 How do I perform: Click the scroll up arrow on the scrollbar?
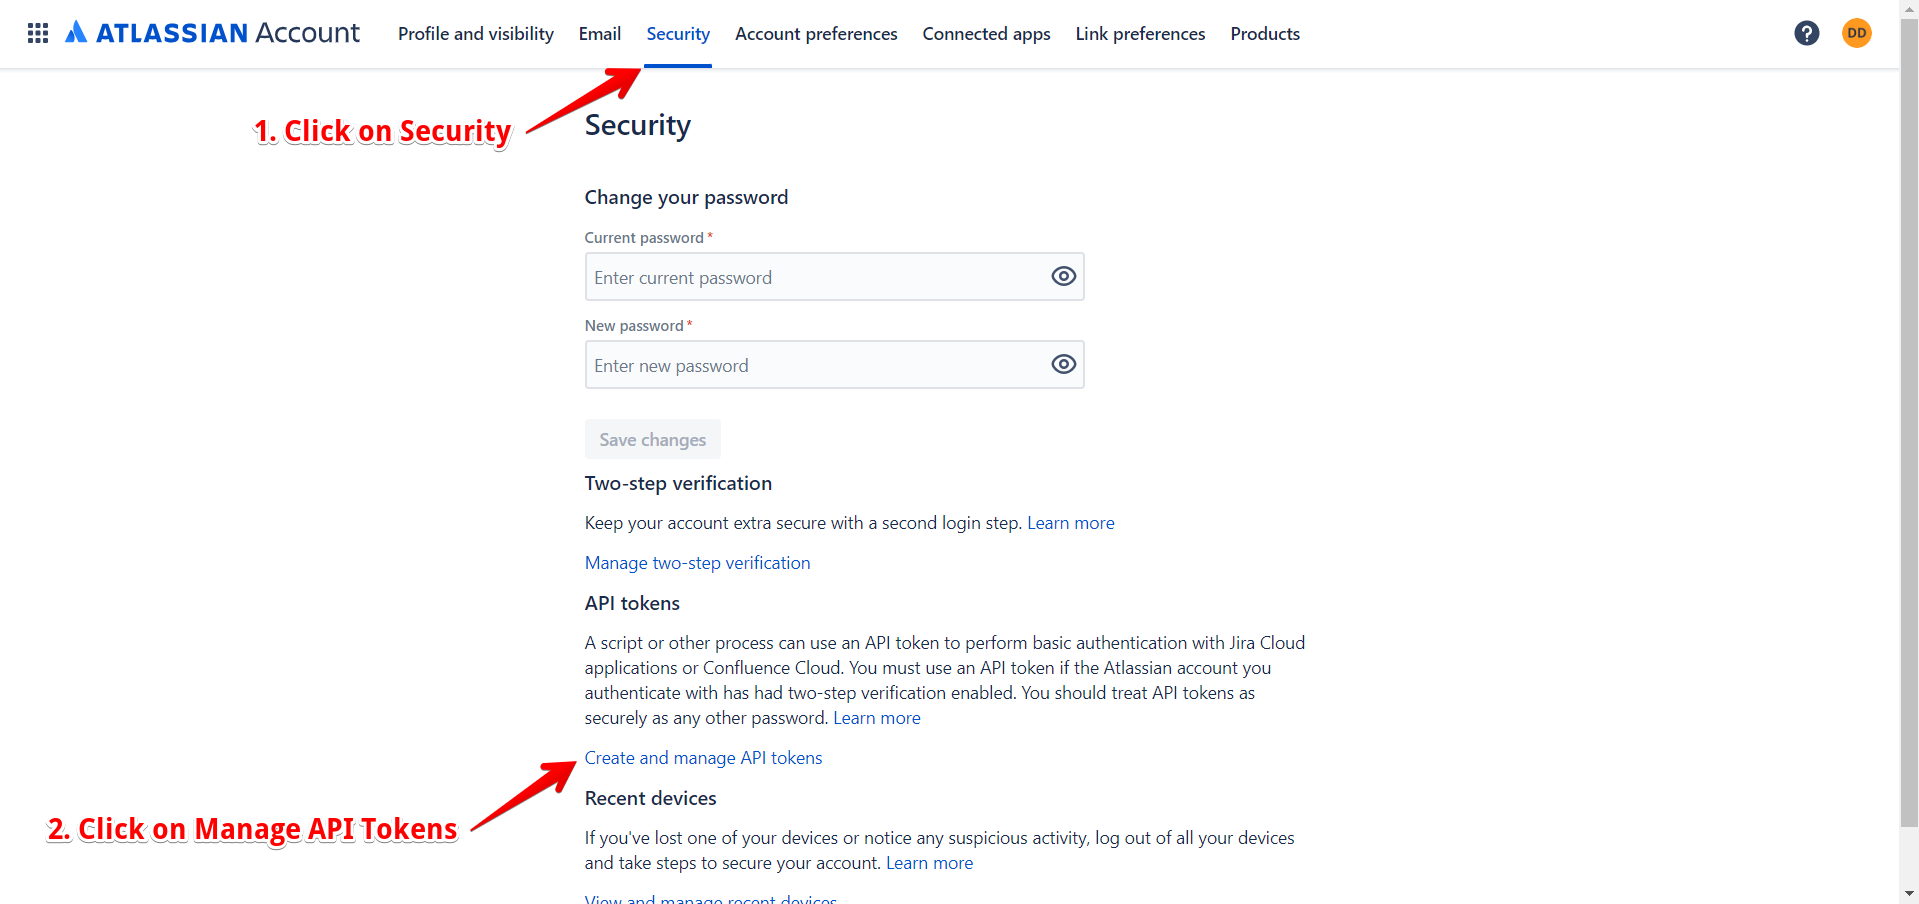[1908, 8]
